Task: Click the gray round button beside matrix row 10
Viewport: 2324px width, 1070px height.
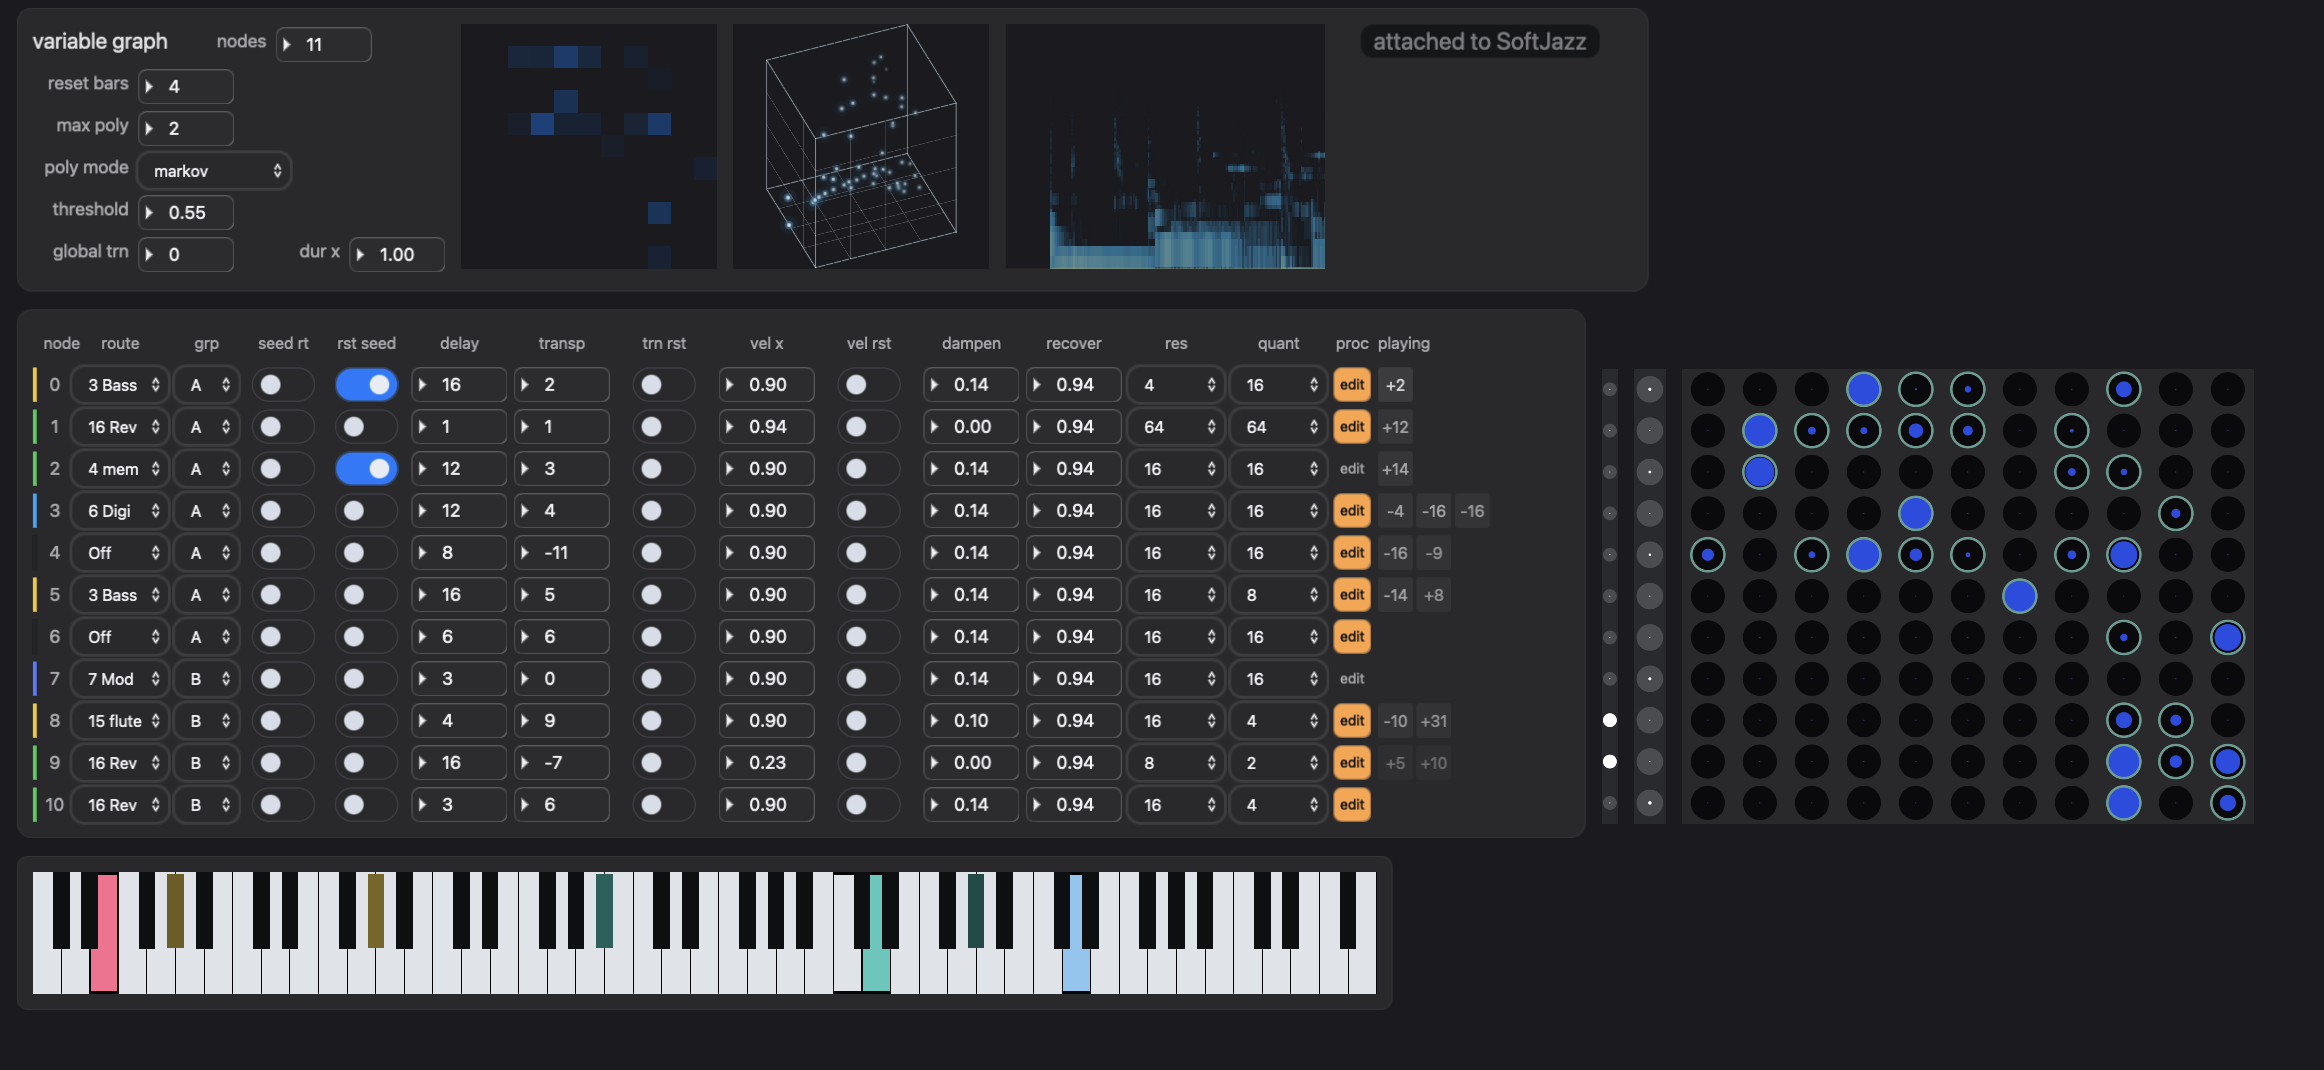Action: [x=1650, y=803]
